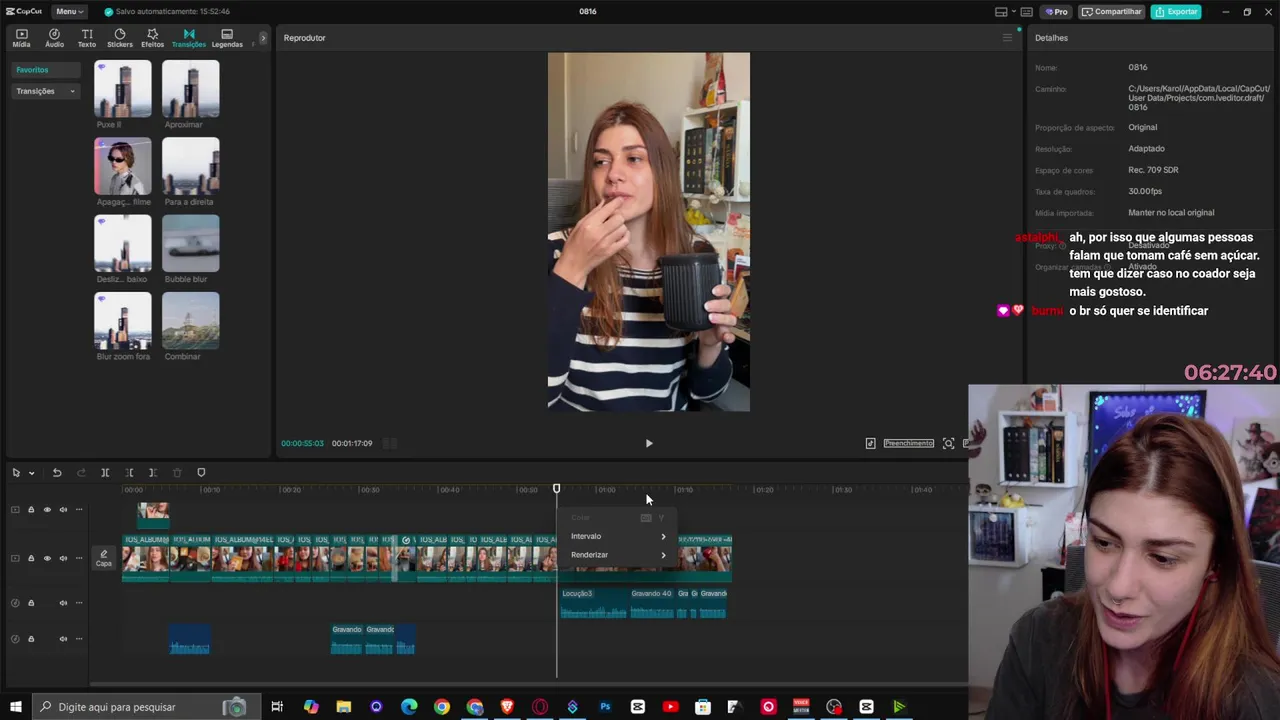The height and width of the screenshot is (720, 1280).
Task: Open Photoshop from the taskbar
Action: (x=605, y=707)
